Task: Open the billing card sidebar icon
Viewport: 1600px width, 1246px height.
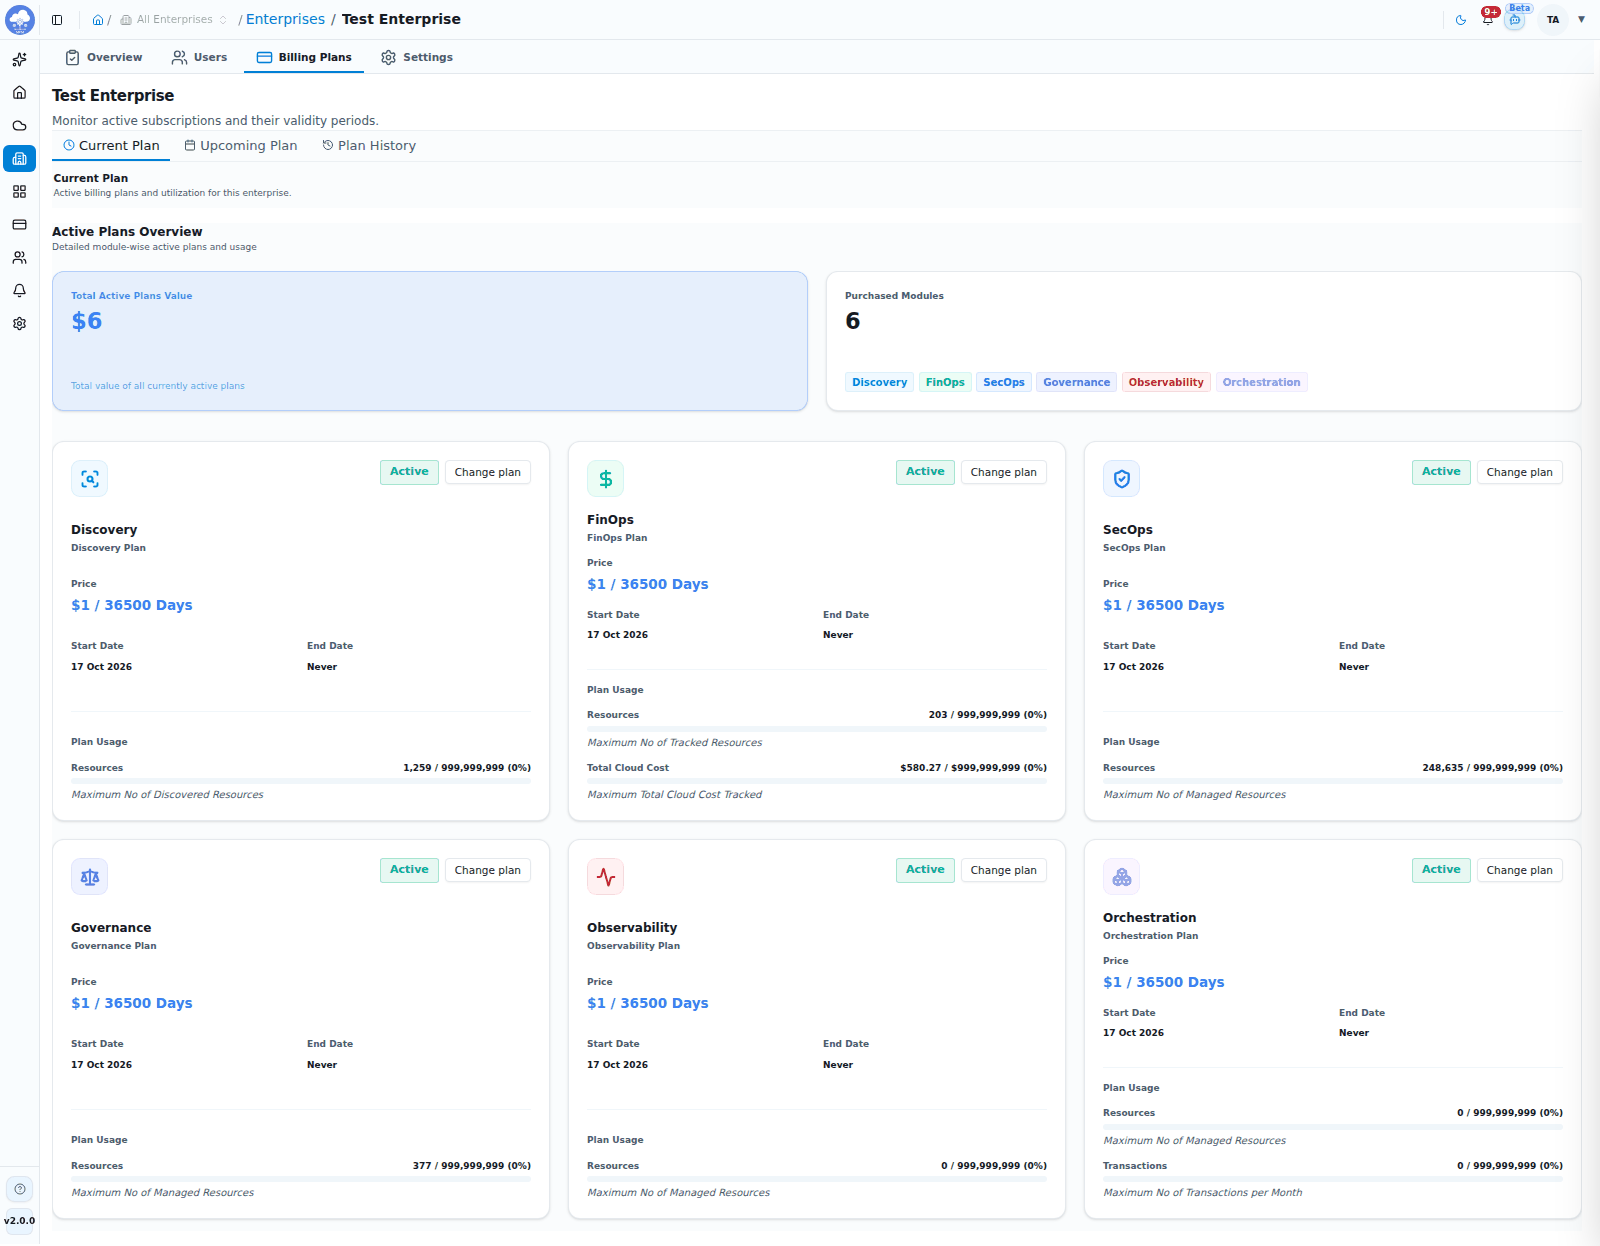Action: point(19,224)
